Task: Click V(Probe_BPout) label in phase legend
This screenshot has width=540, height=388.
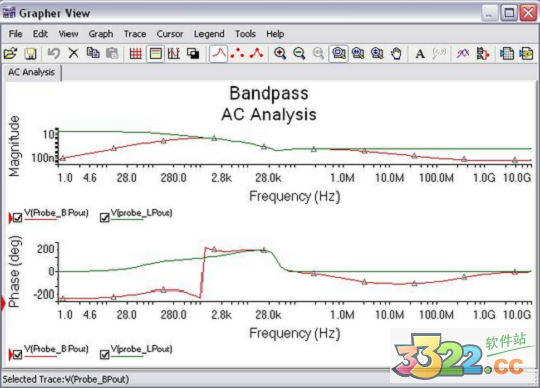Action: tap(56, 349)
